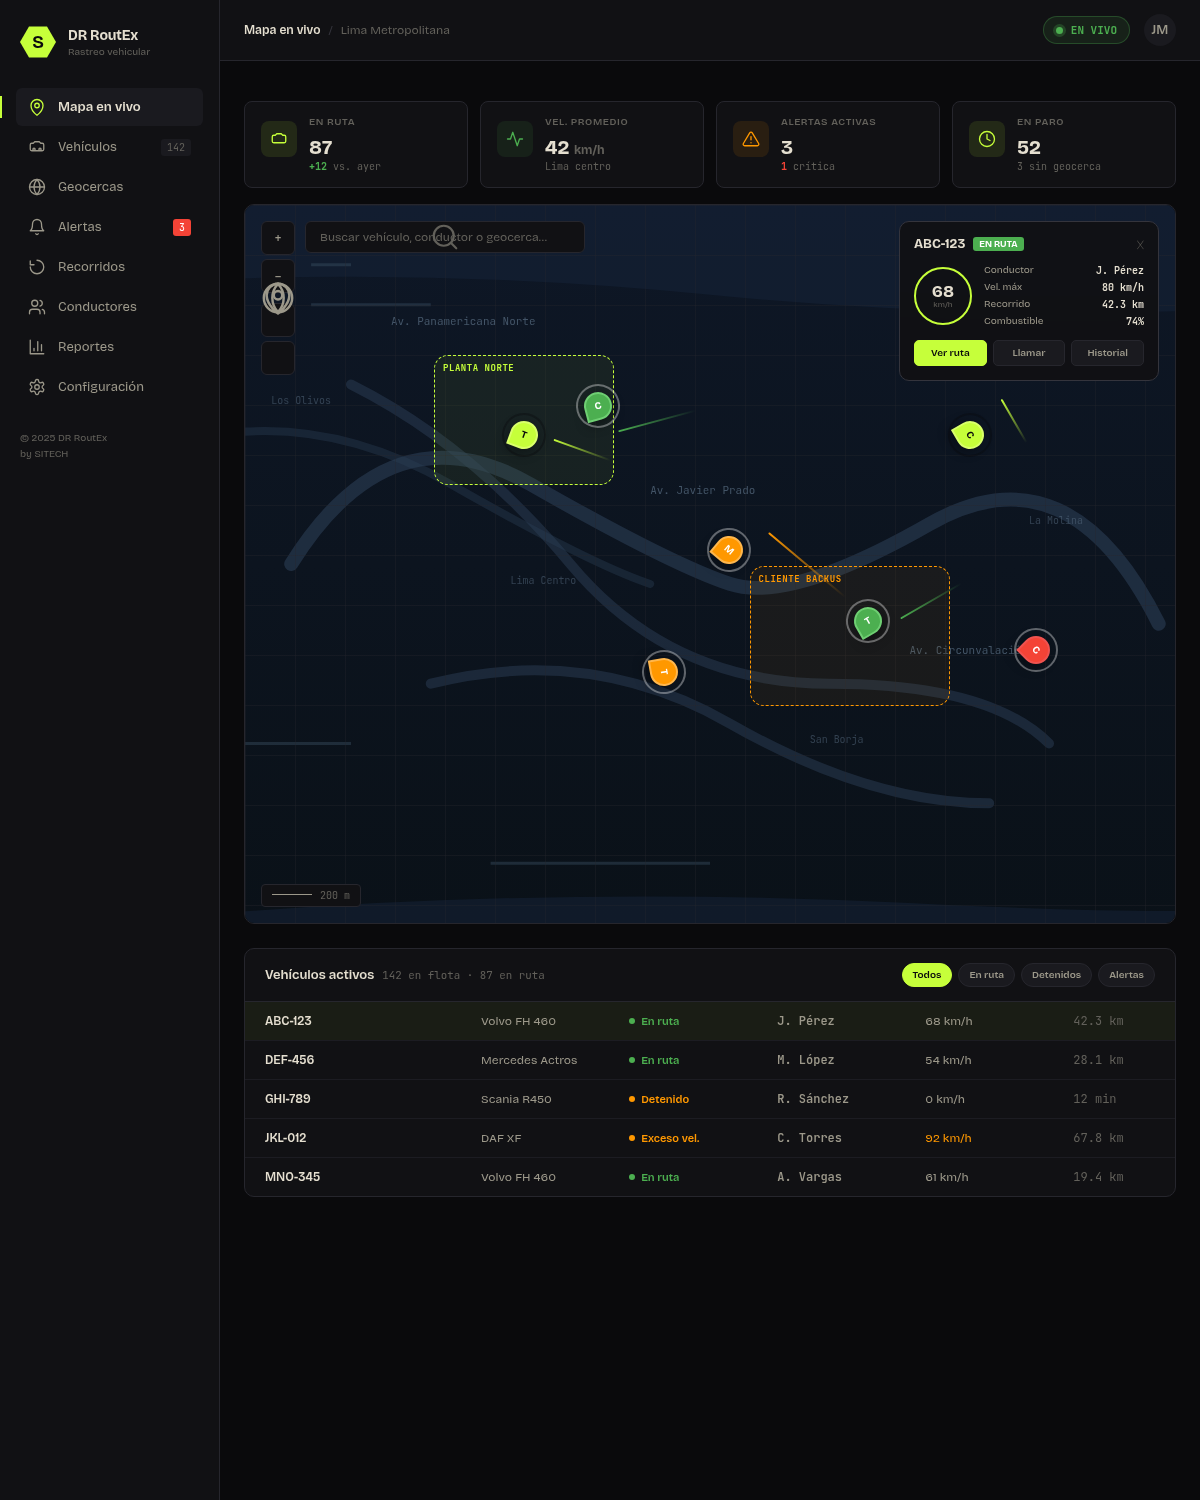Select the yellow marker in Planta Norte
This screenshot has height=1500, width=1200.
click(524, 435)
